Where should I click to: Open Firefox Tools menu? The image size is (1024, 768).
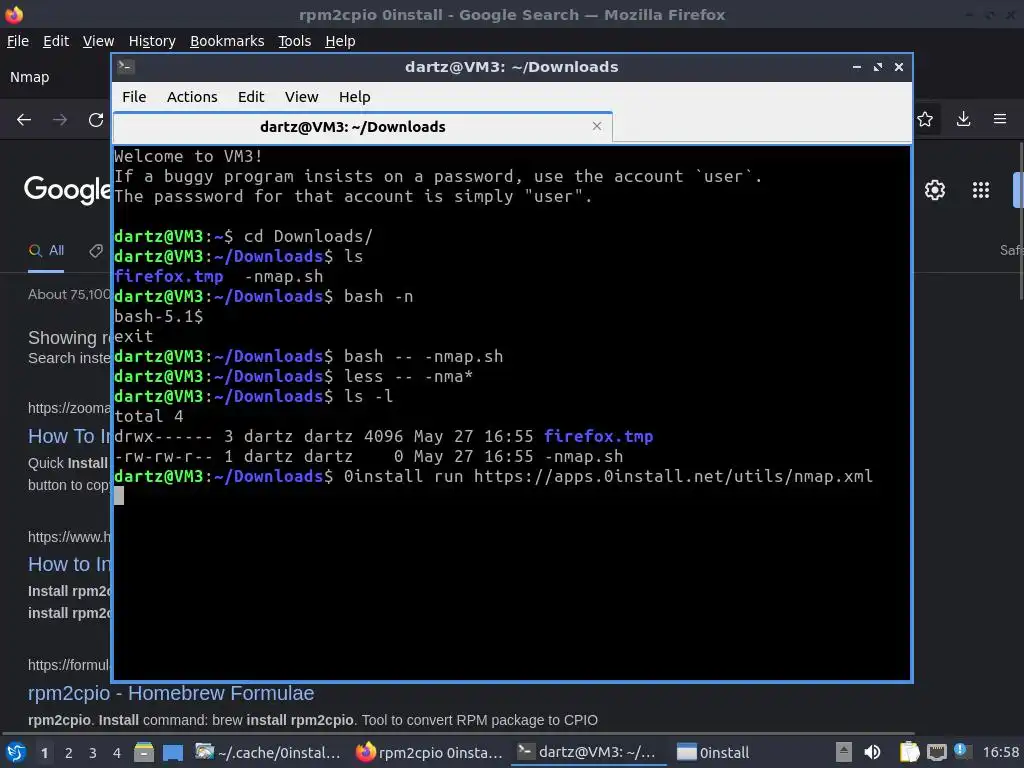(x=295, y=41)
